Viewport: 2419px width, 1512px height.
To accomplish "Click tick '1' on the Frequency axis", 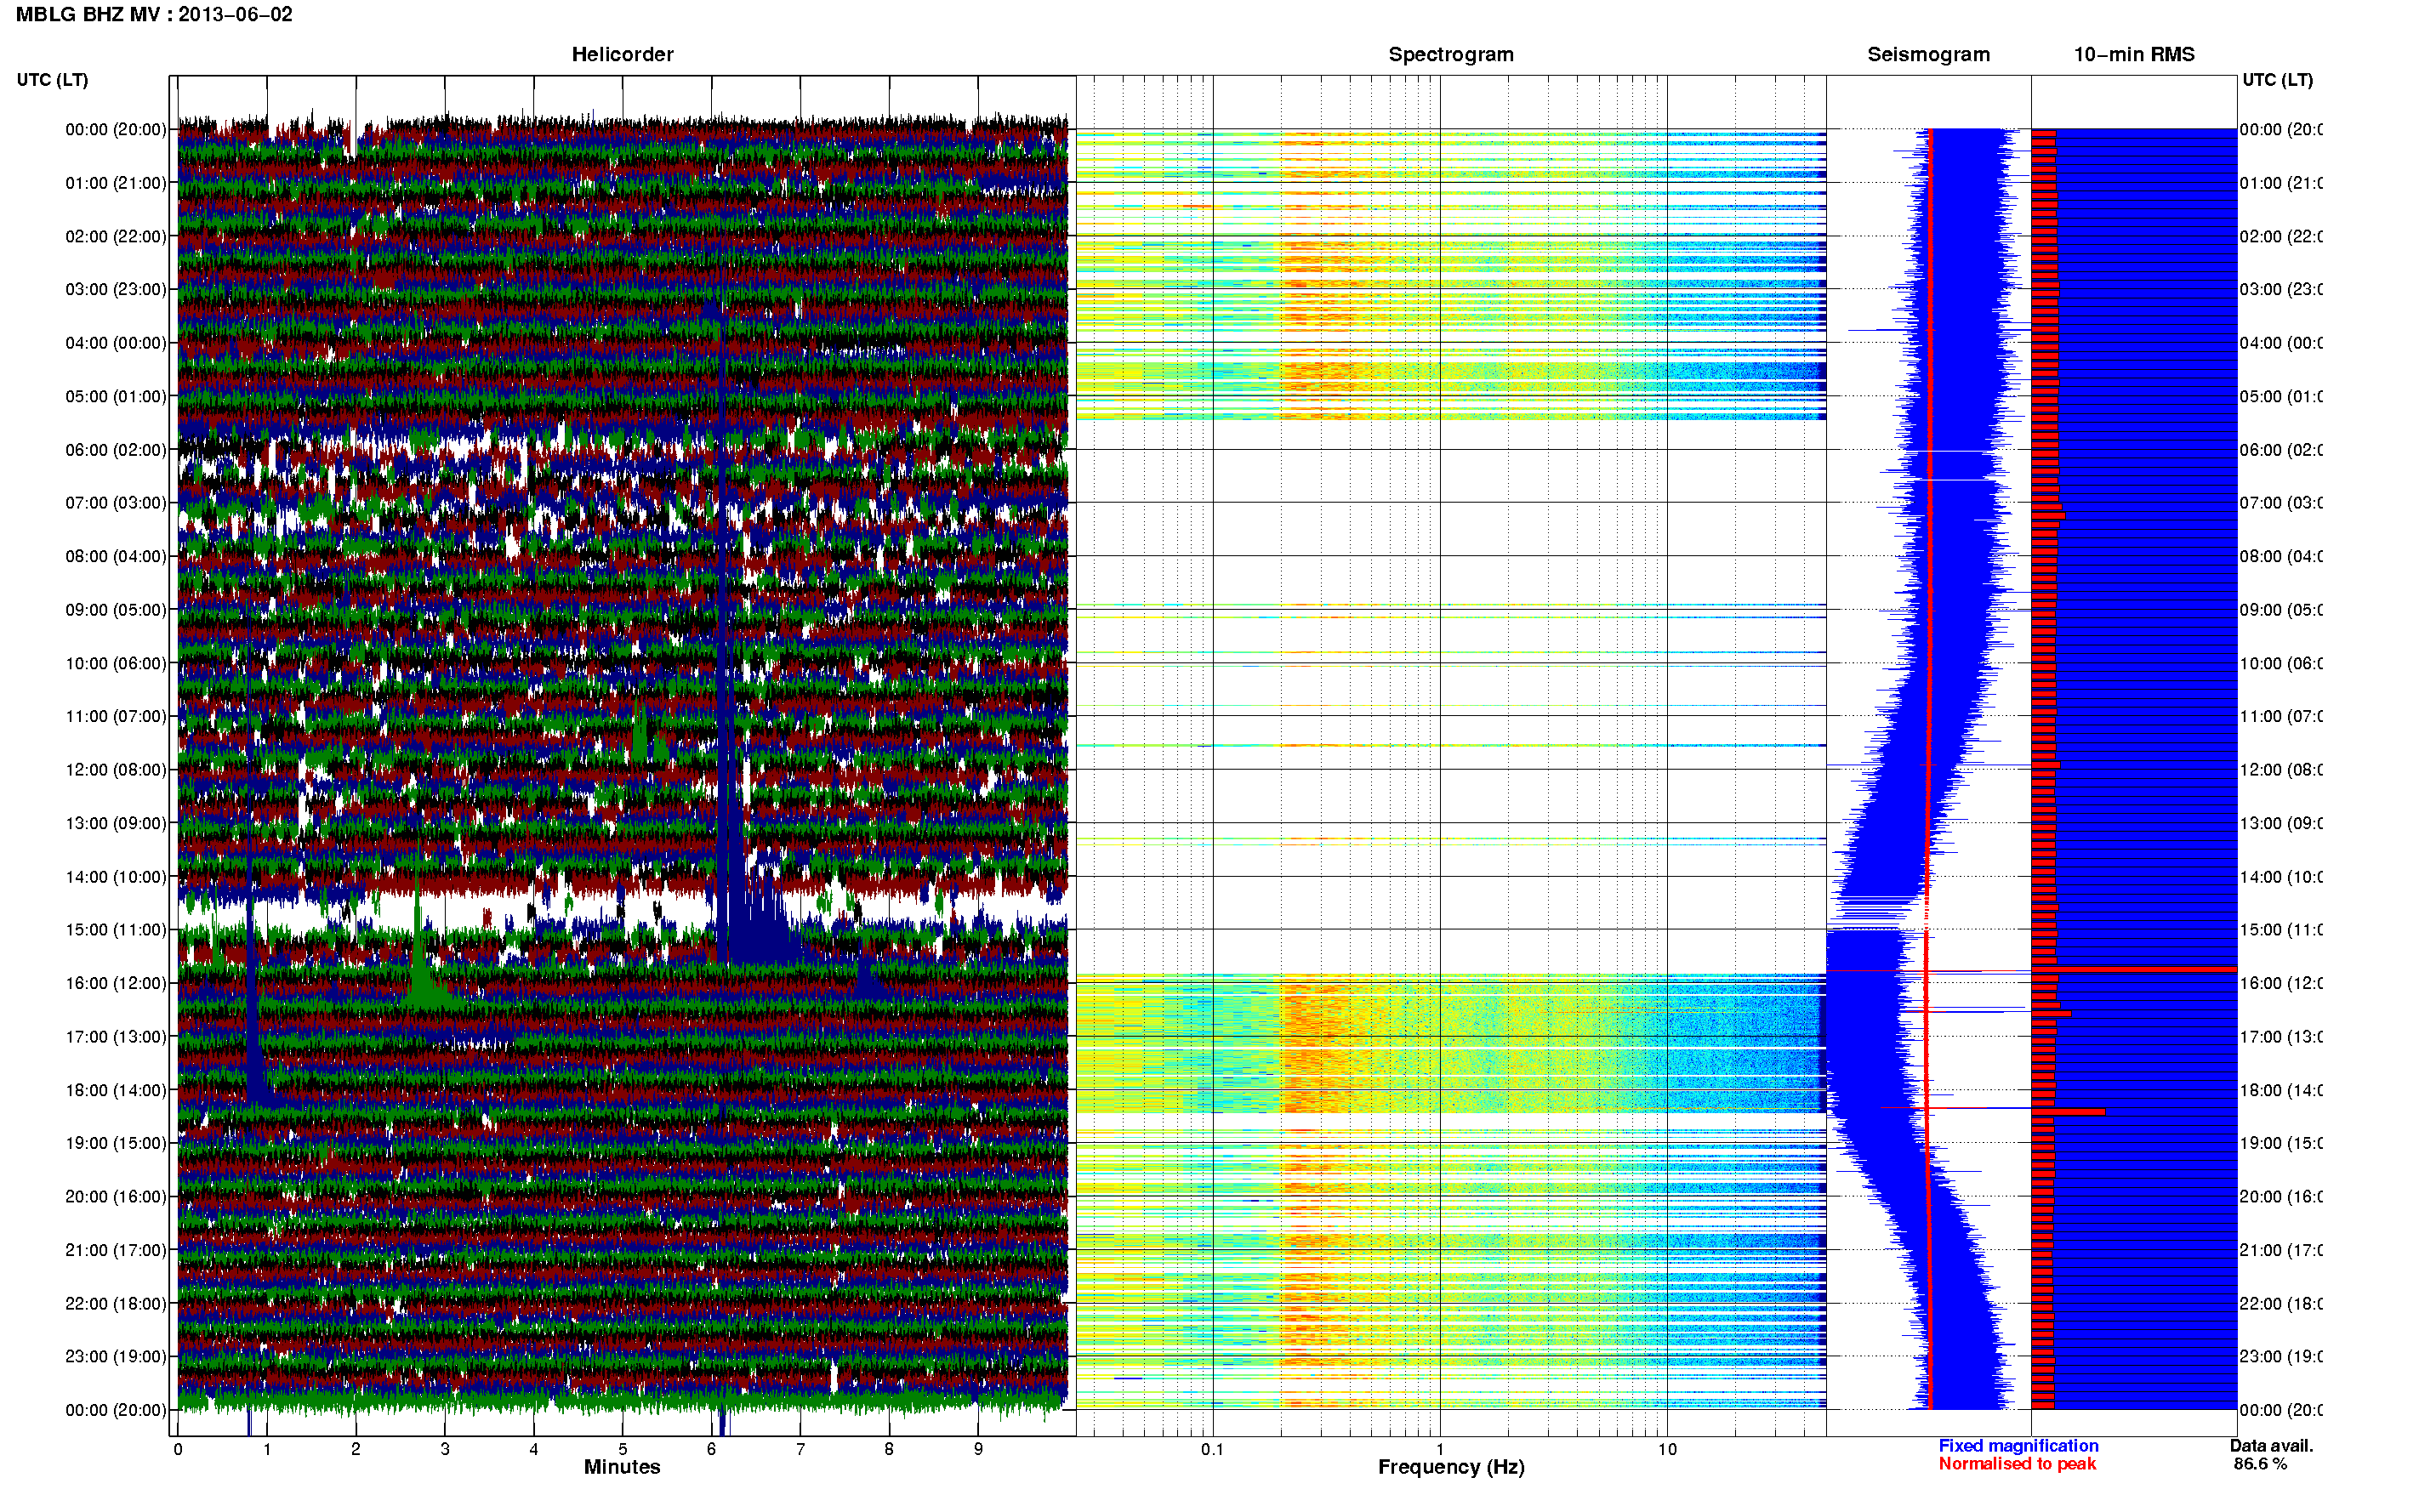I will coord(1440,1449).
